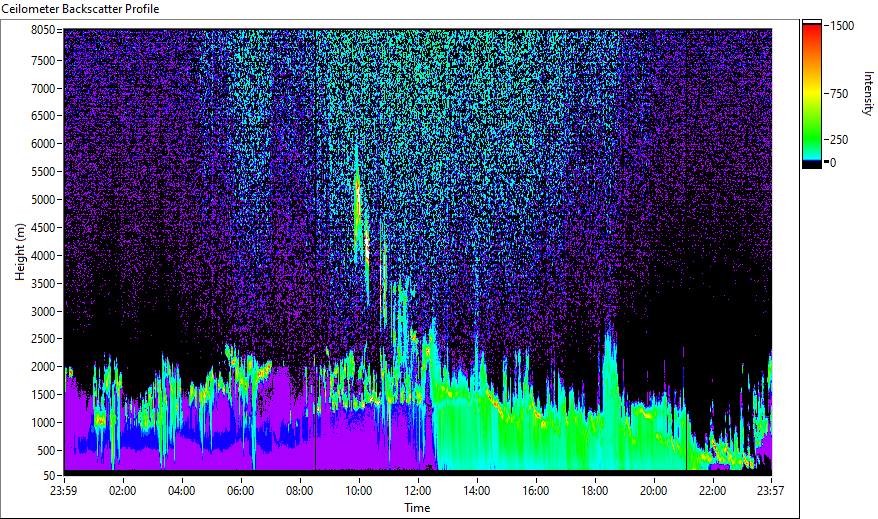The height and width of the screenshot is (519, 878).
Task: Select the 1500 value on intensity scale
Action: click(842, 26)
